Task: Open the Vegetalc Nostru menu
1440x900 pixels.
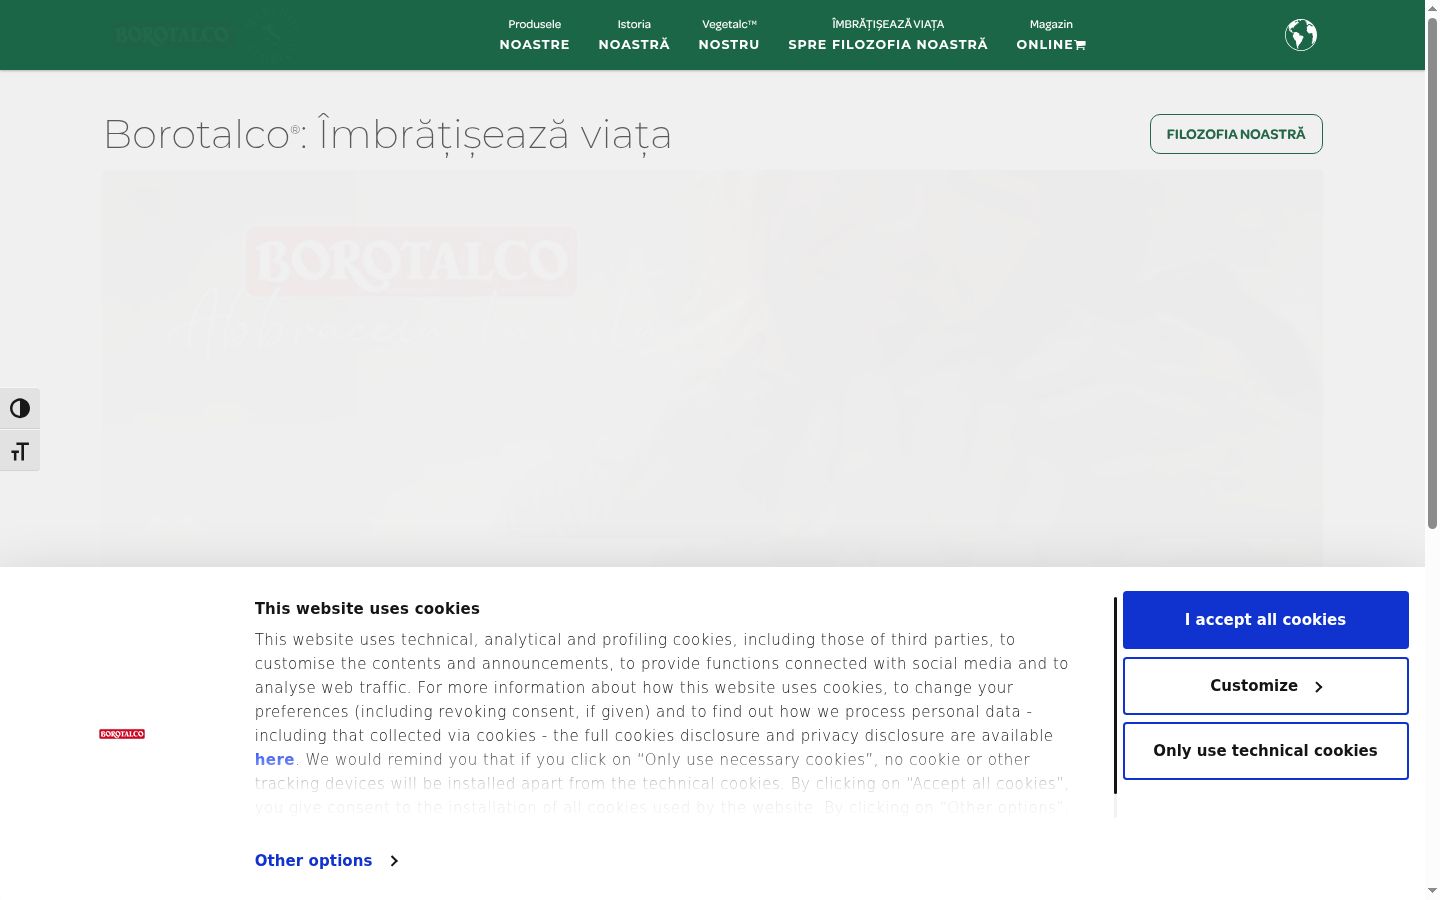Action: click(x=729, y=35)
